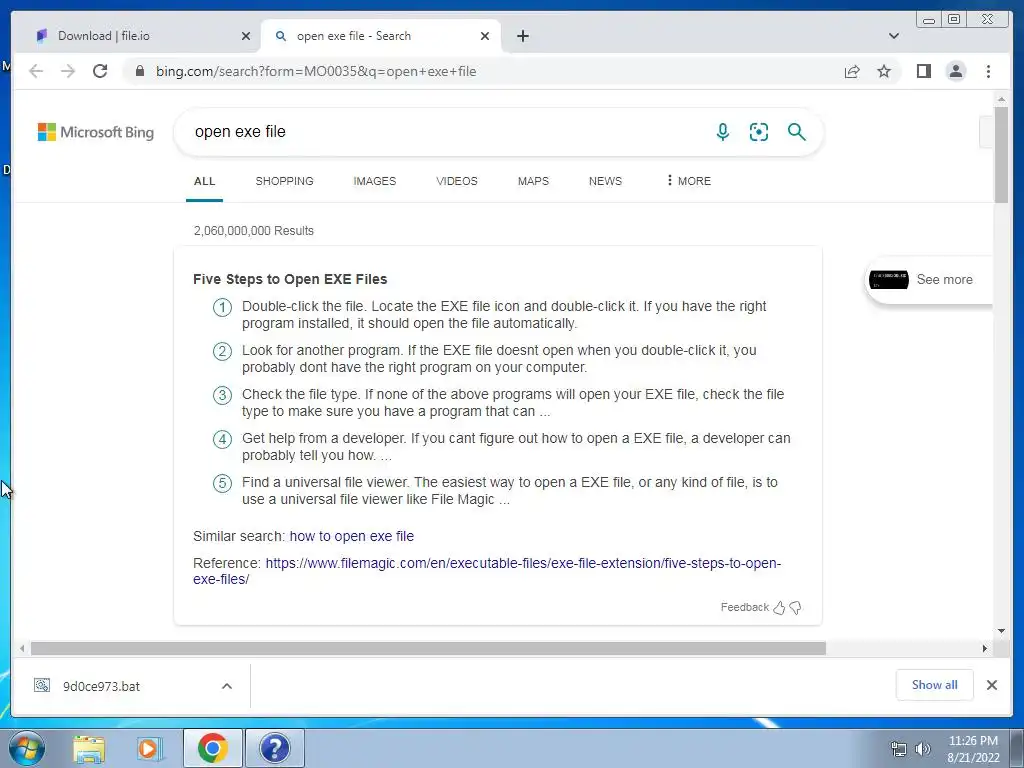Viewport: 1024px width, 768px height.
Task: Close the downloads bar
Action: tap(991, 685)
